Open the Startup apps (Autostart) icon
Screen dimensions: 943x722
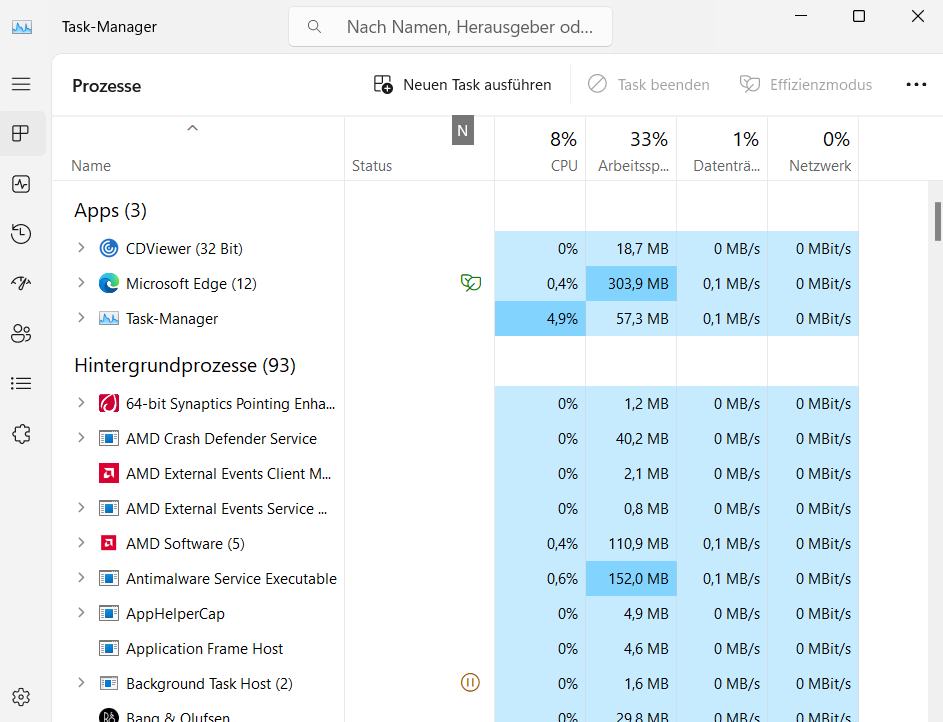21,284
